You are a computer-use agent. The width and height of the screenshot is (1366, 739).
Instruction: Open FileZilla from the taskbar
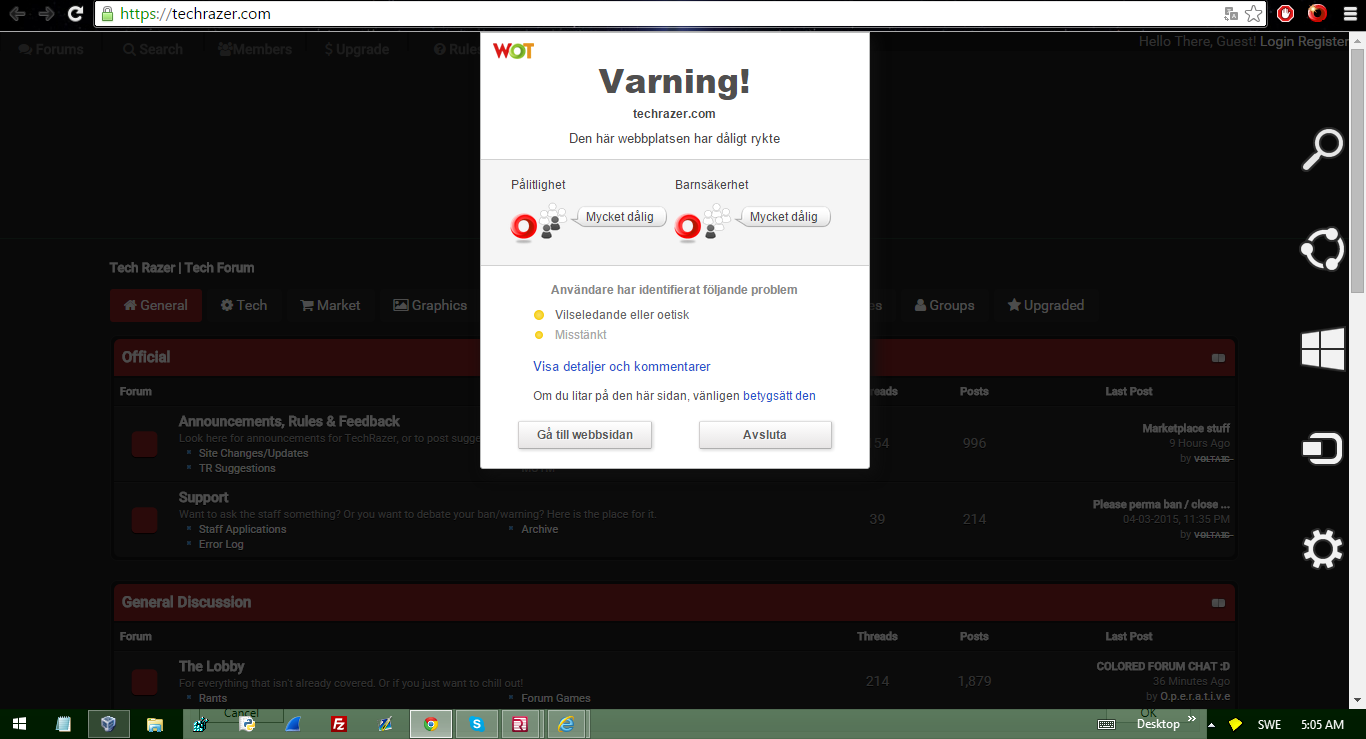[x=338, y=724]
